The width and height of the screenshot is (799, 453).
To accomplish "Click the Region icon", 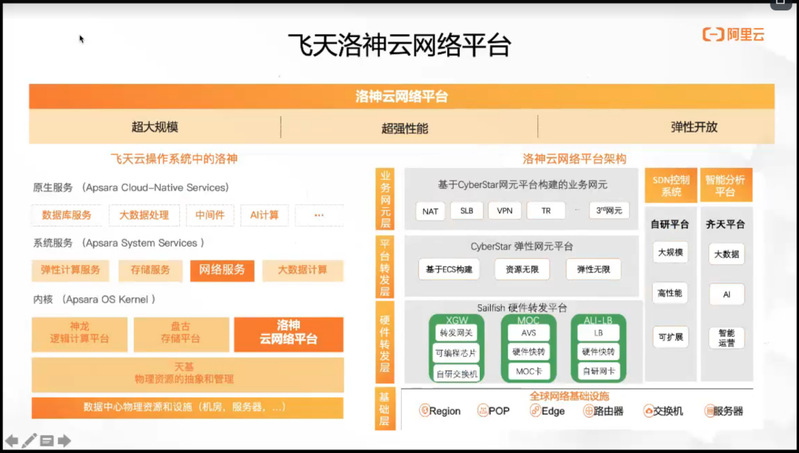I will pos(424,411).
